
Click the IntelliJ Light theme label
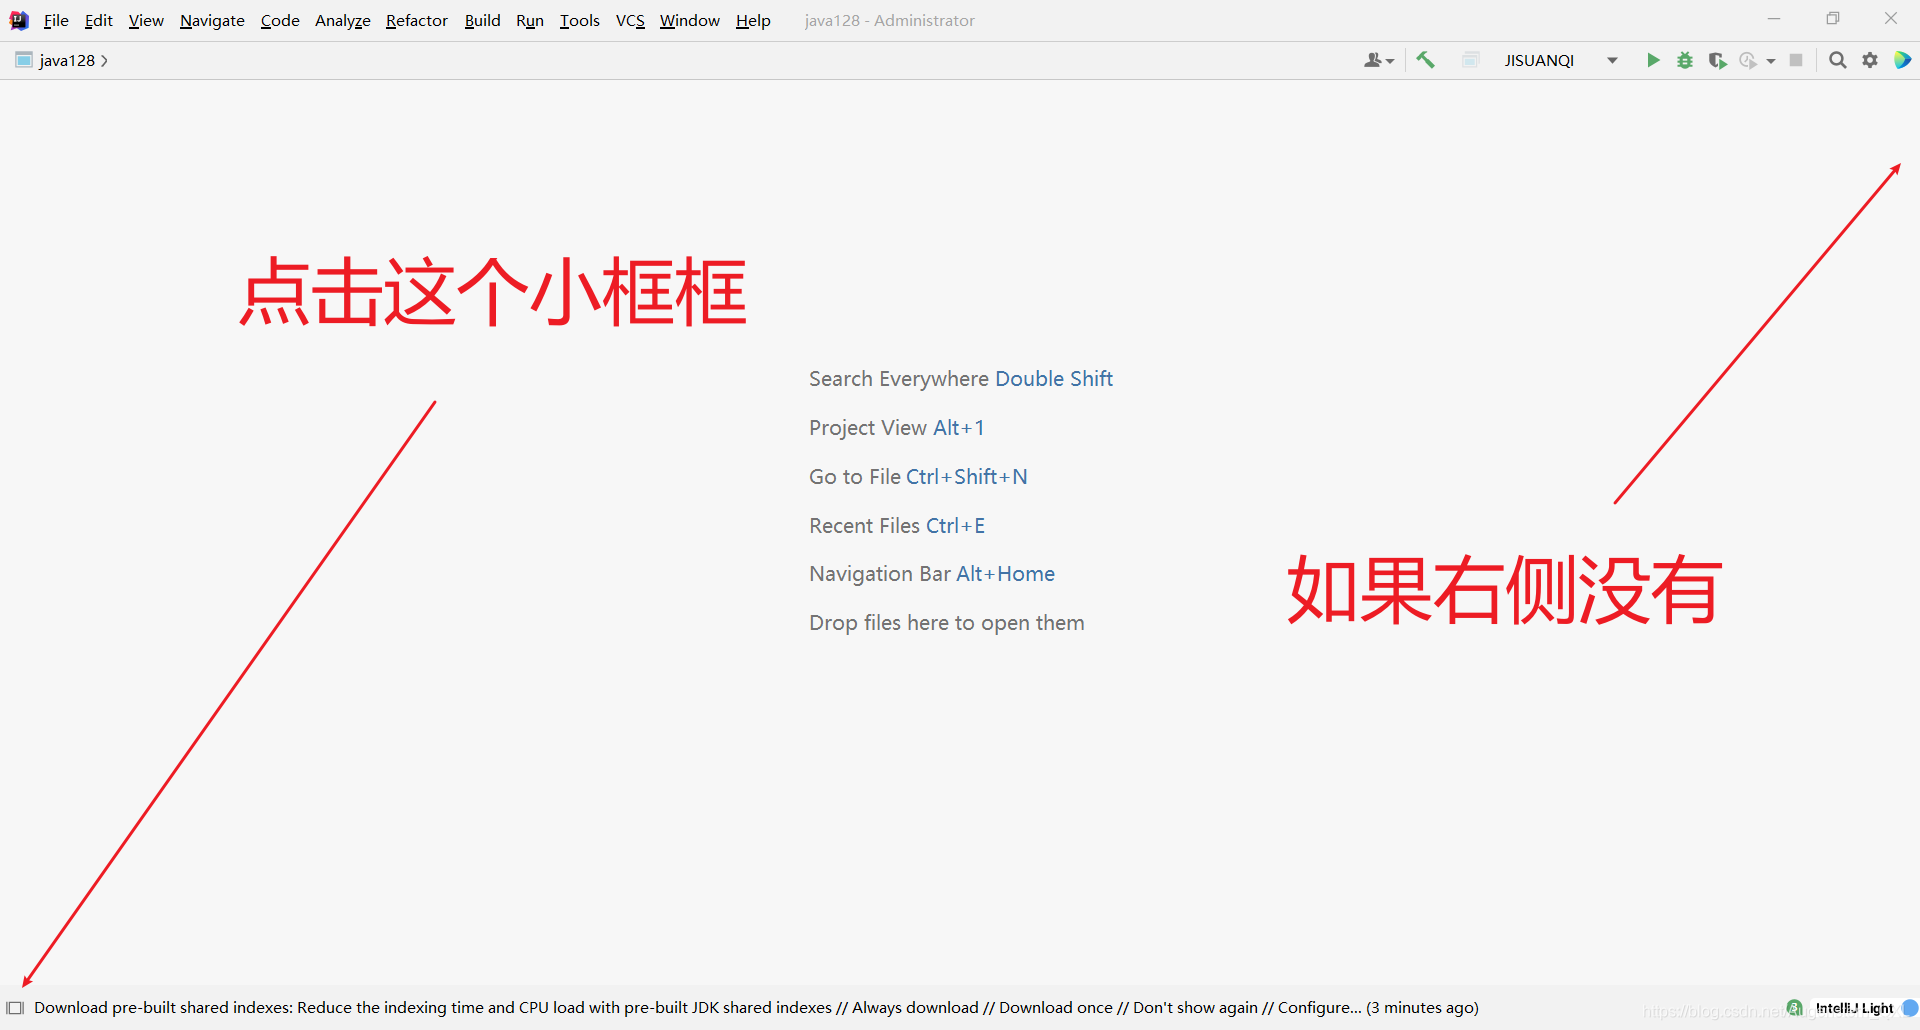coord(1855,1008)
